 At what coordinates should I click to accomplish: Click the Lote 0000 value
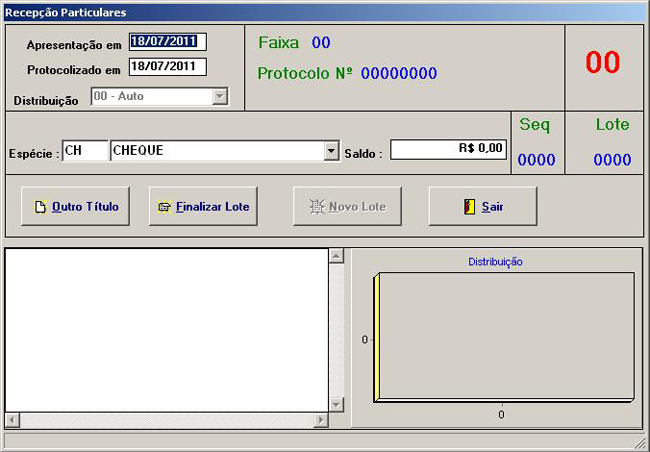coord(612,160)
